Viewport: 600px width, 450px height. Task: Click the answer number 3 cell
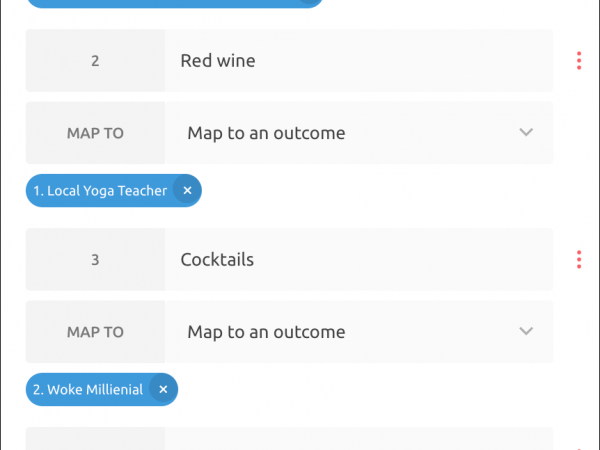coord(95,260)
